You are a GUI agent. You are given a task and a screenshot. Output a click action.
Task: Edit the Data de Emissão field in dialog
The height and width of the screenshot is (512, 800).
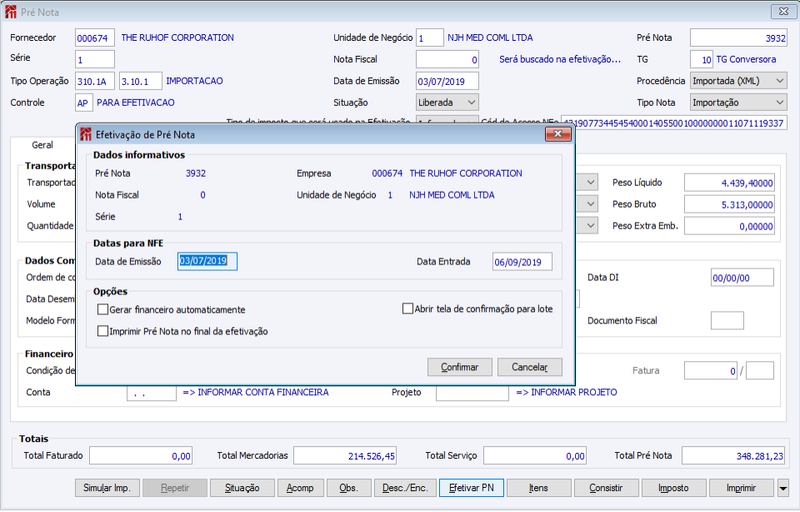click(207, 261)
